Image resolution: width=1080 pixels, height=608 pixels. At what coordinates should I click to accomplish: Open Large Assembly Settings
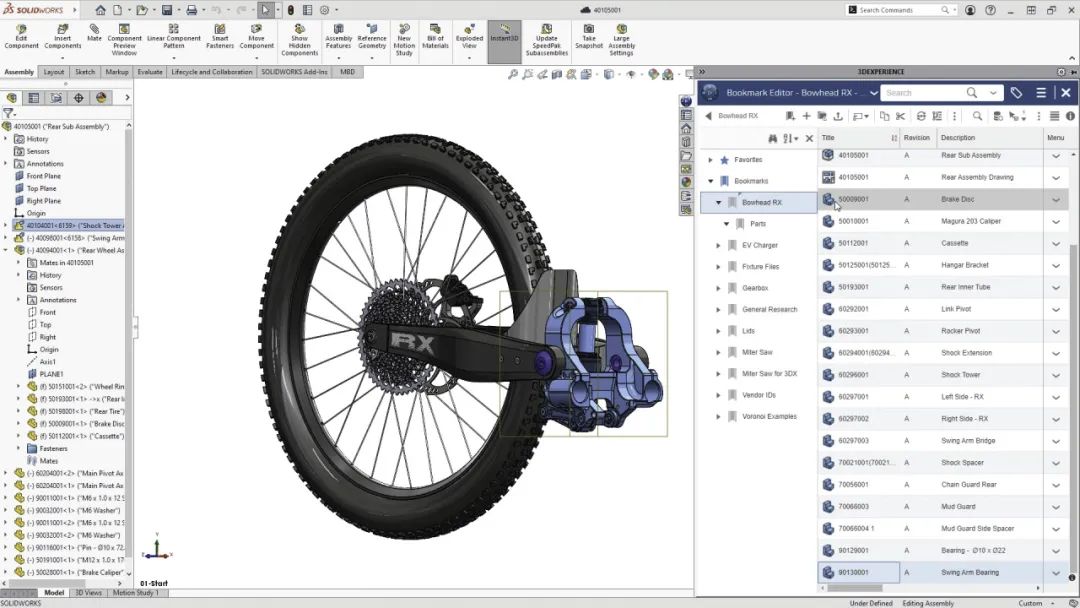click(621, 40)
